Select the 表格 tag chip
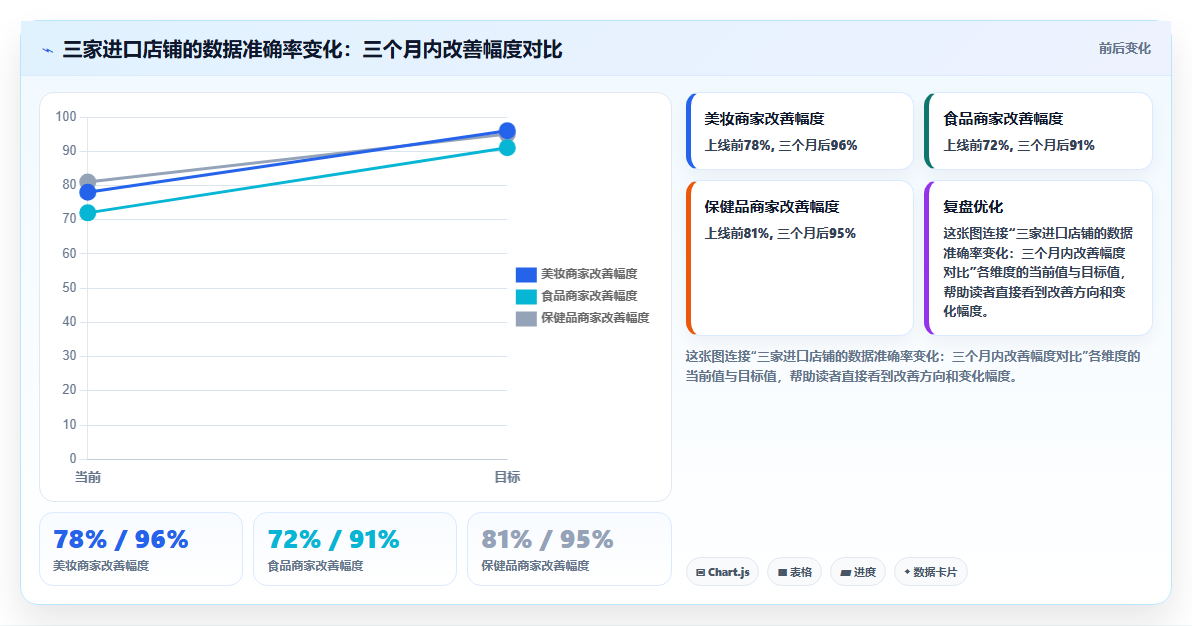Image resolution: width=1192 pixels, height=626 pixels. click(x=794, y=572)
